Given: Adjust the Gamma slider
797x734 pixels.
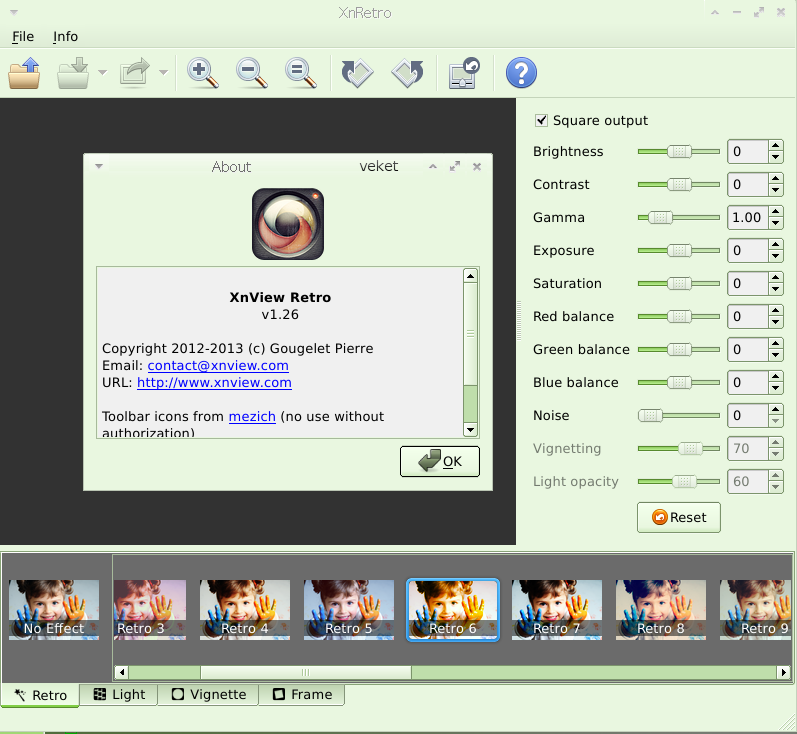Looking at the screenshot, I should (x=679, y=218).
